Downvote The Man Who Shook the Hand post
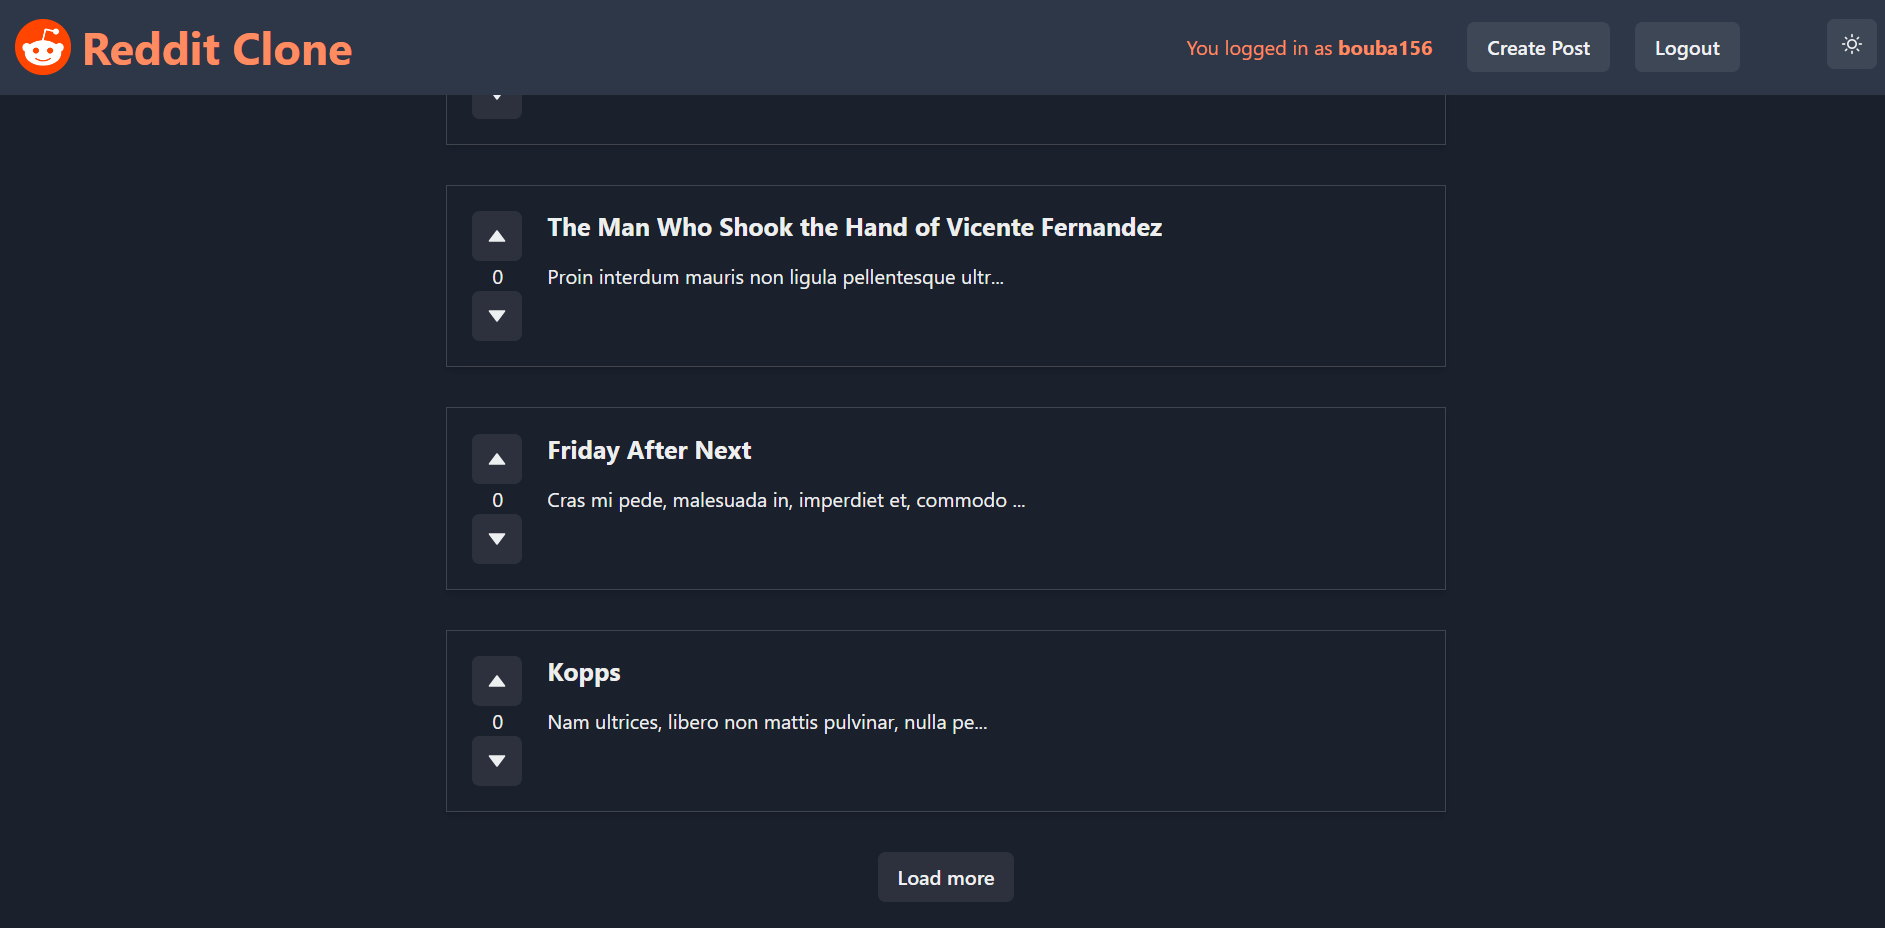 [497, 316]
